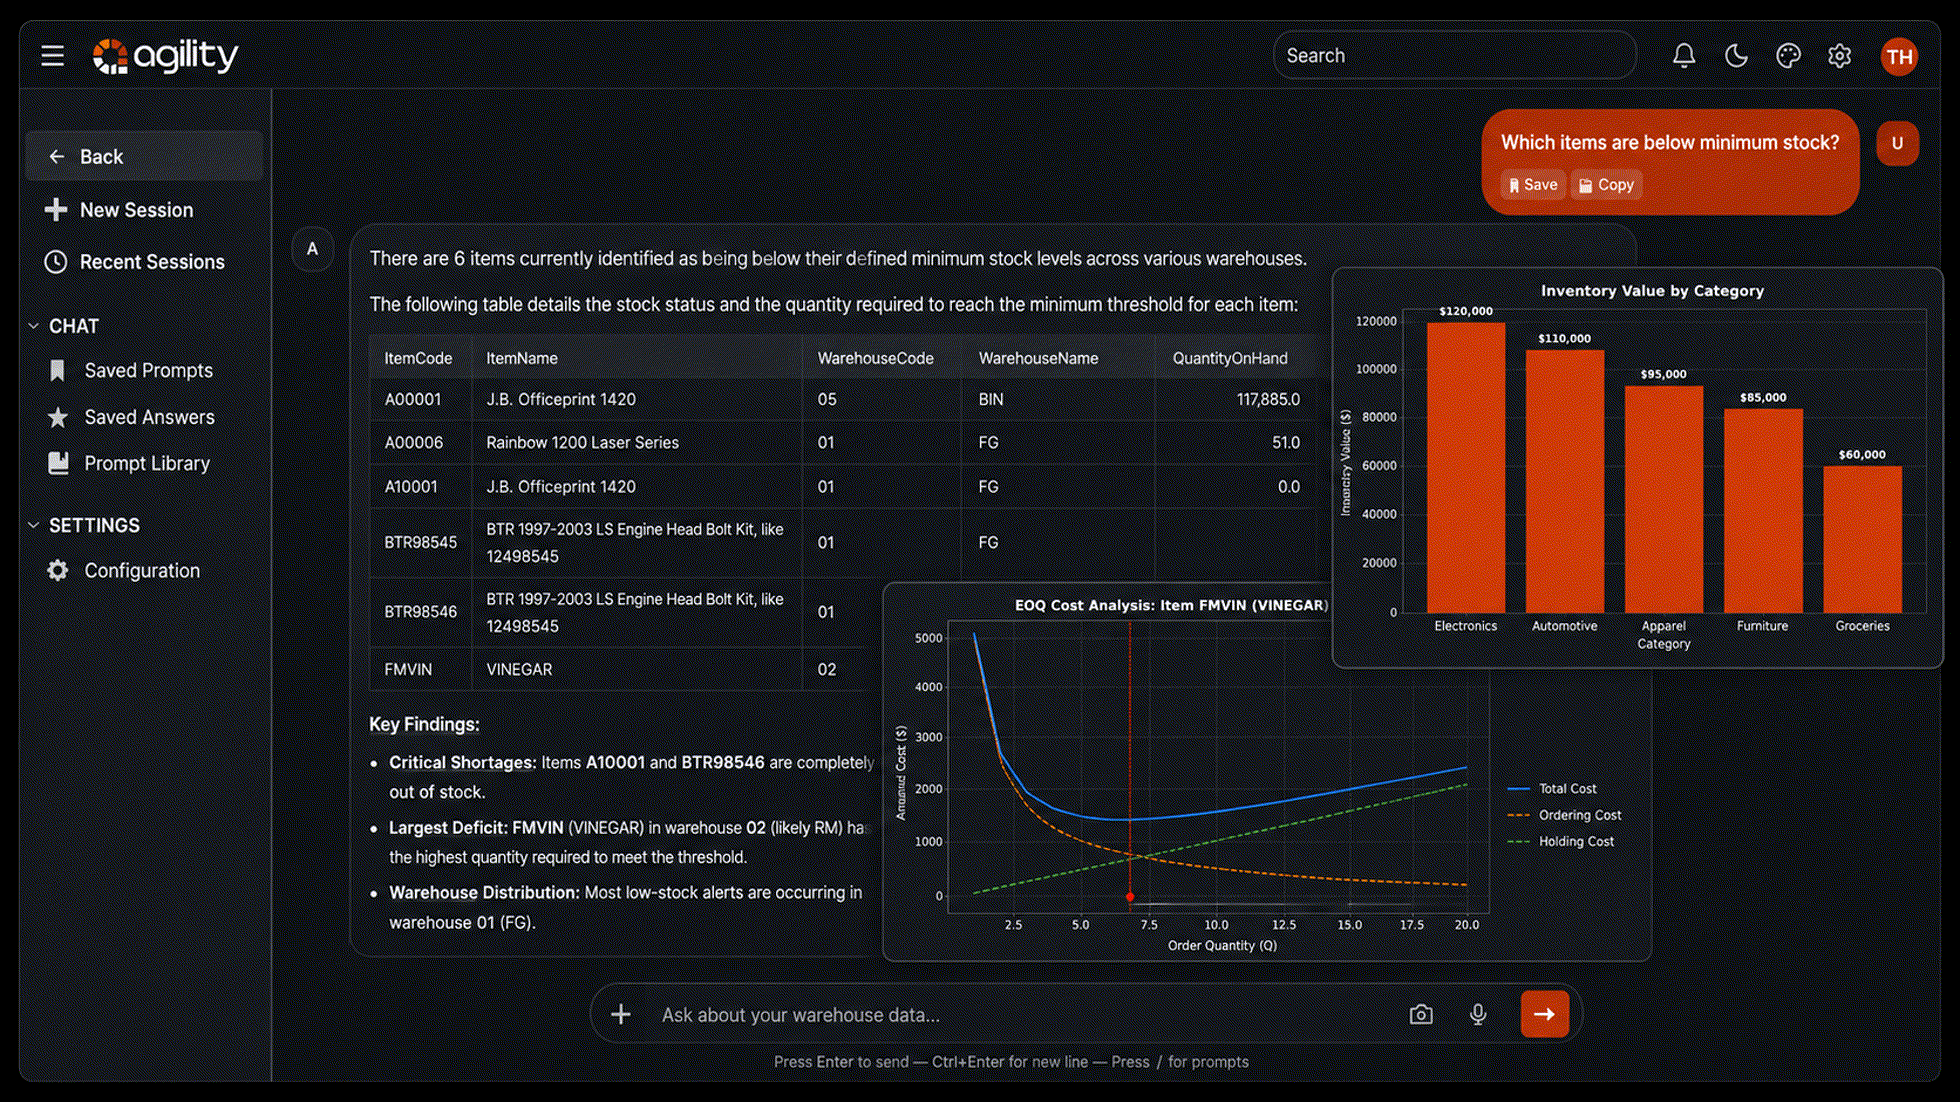
Task: Click the New Session plus icon
Action: pos(56,210)
